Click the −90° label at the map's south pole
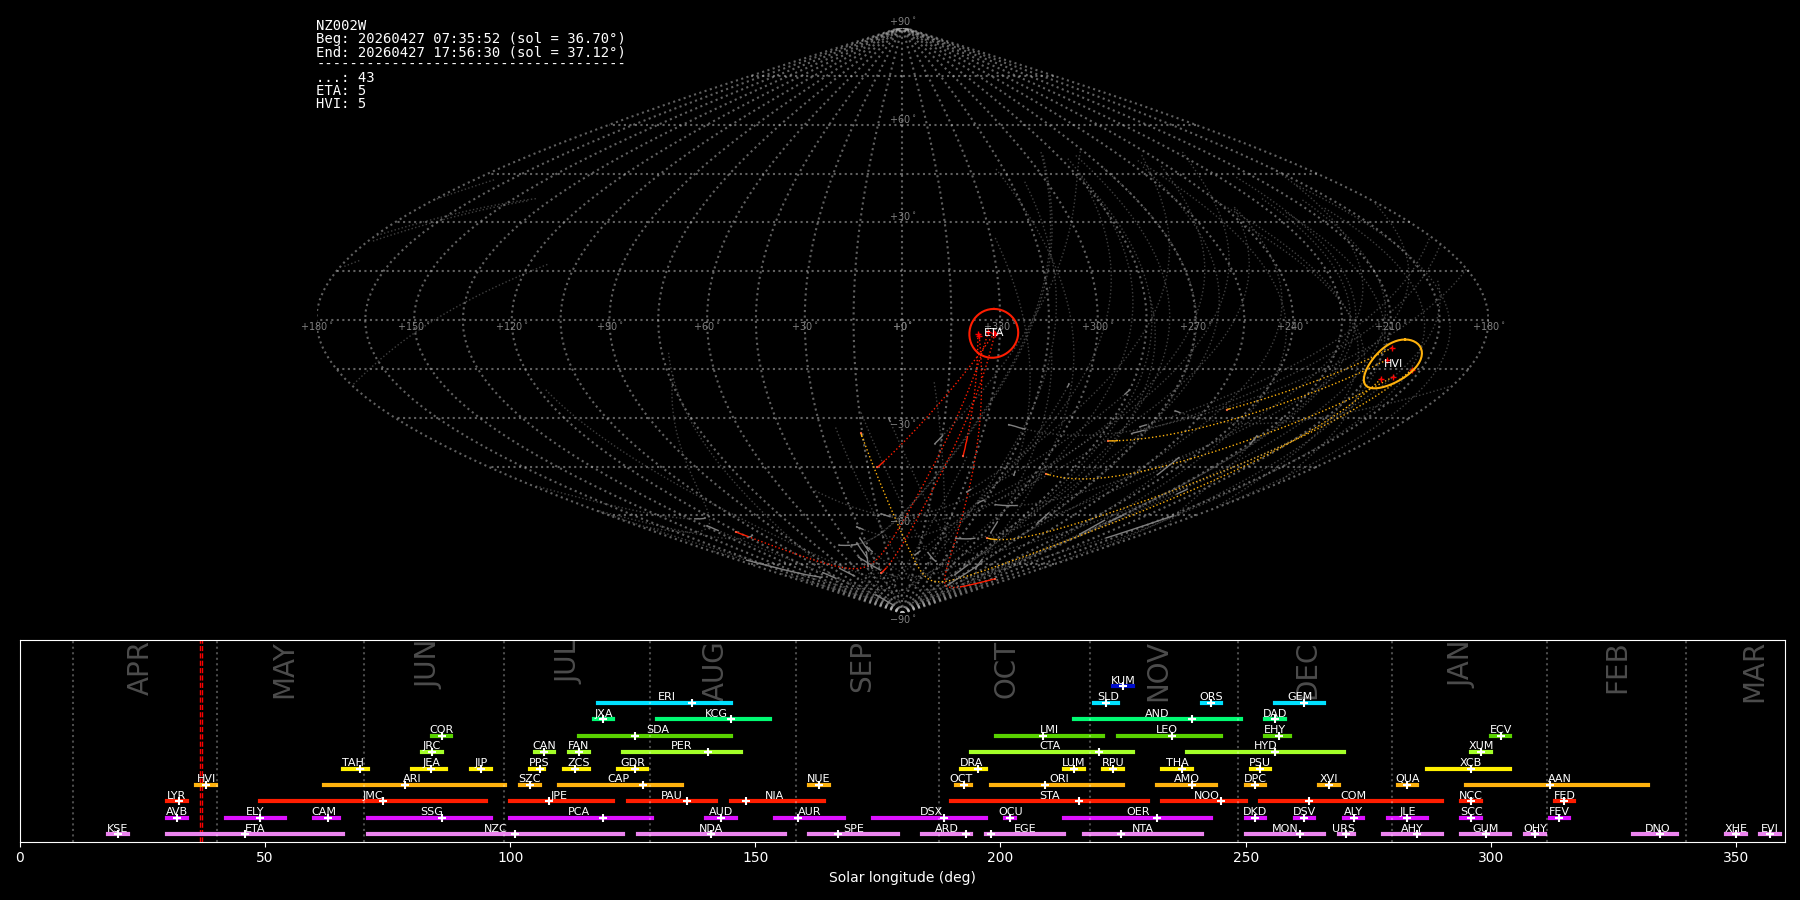 point(901,620)
